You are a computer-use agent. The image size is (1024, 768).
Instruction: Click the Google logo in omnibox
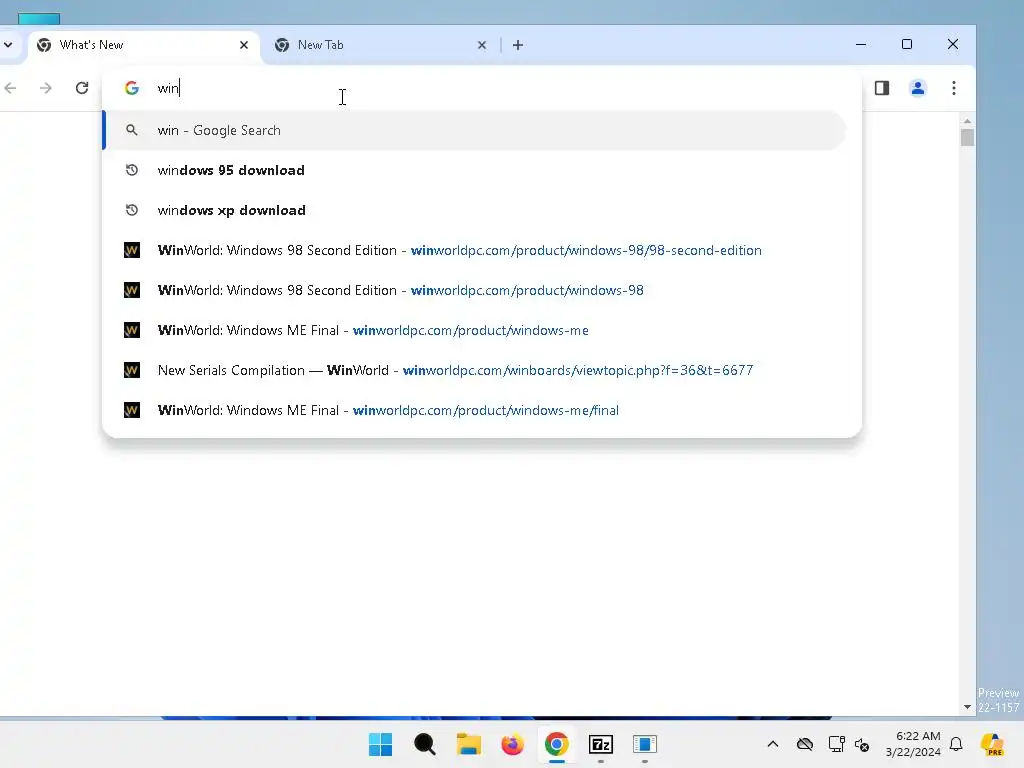pos(132,88)
